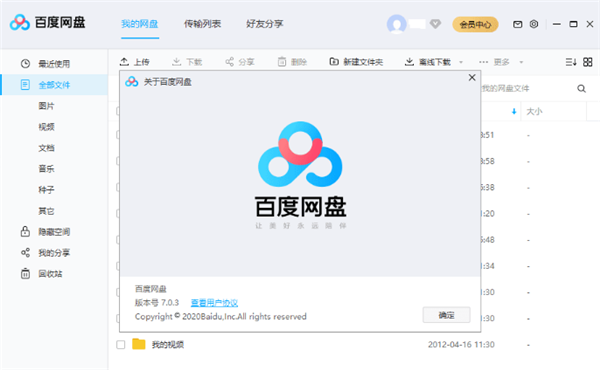
Task: Maximize the Baidu Netdisk window
Action: (573, 24)
